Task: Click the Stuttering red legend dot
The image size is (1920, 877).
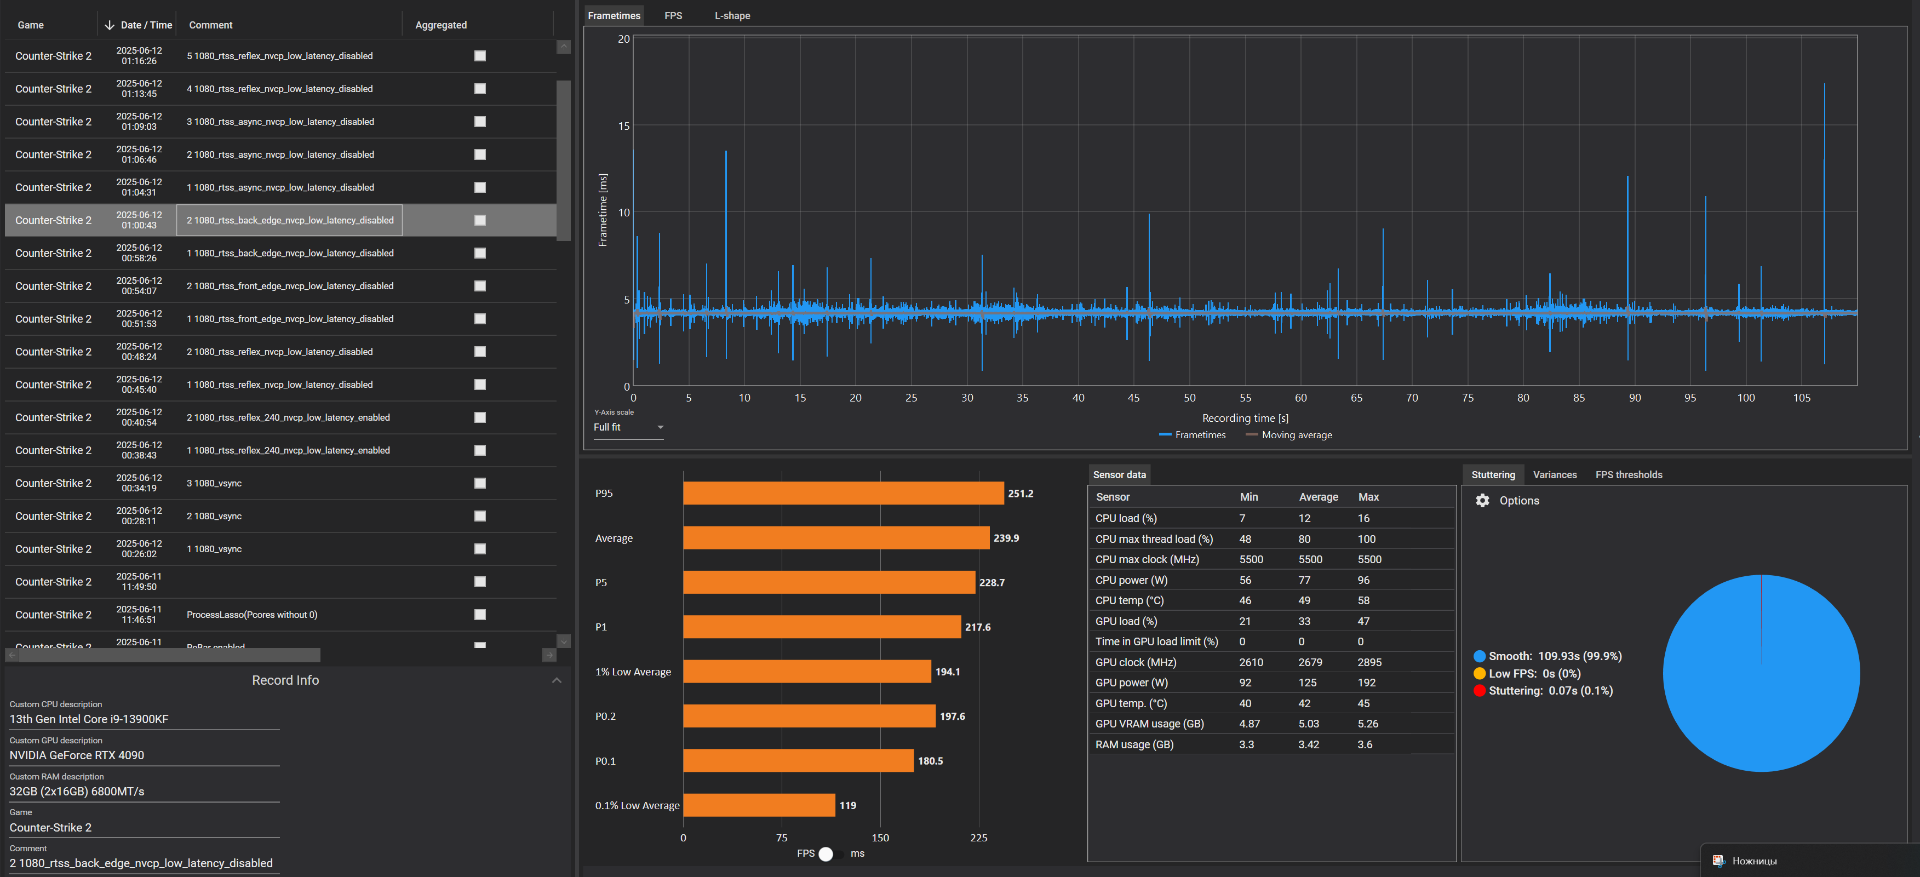Action: [1479, 690]
